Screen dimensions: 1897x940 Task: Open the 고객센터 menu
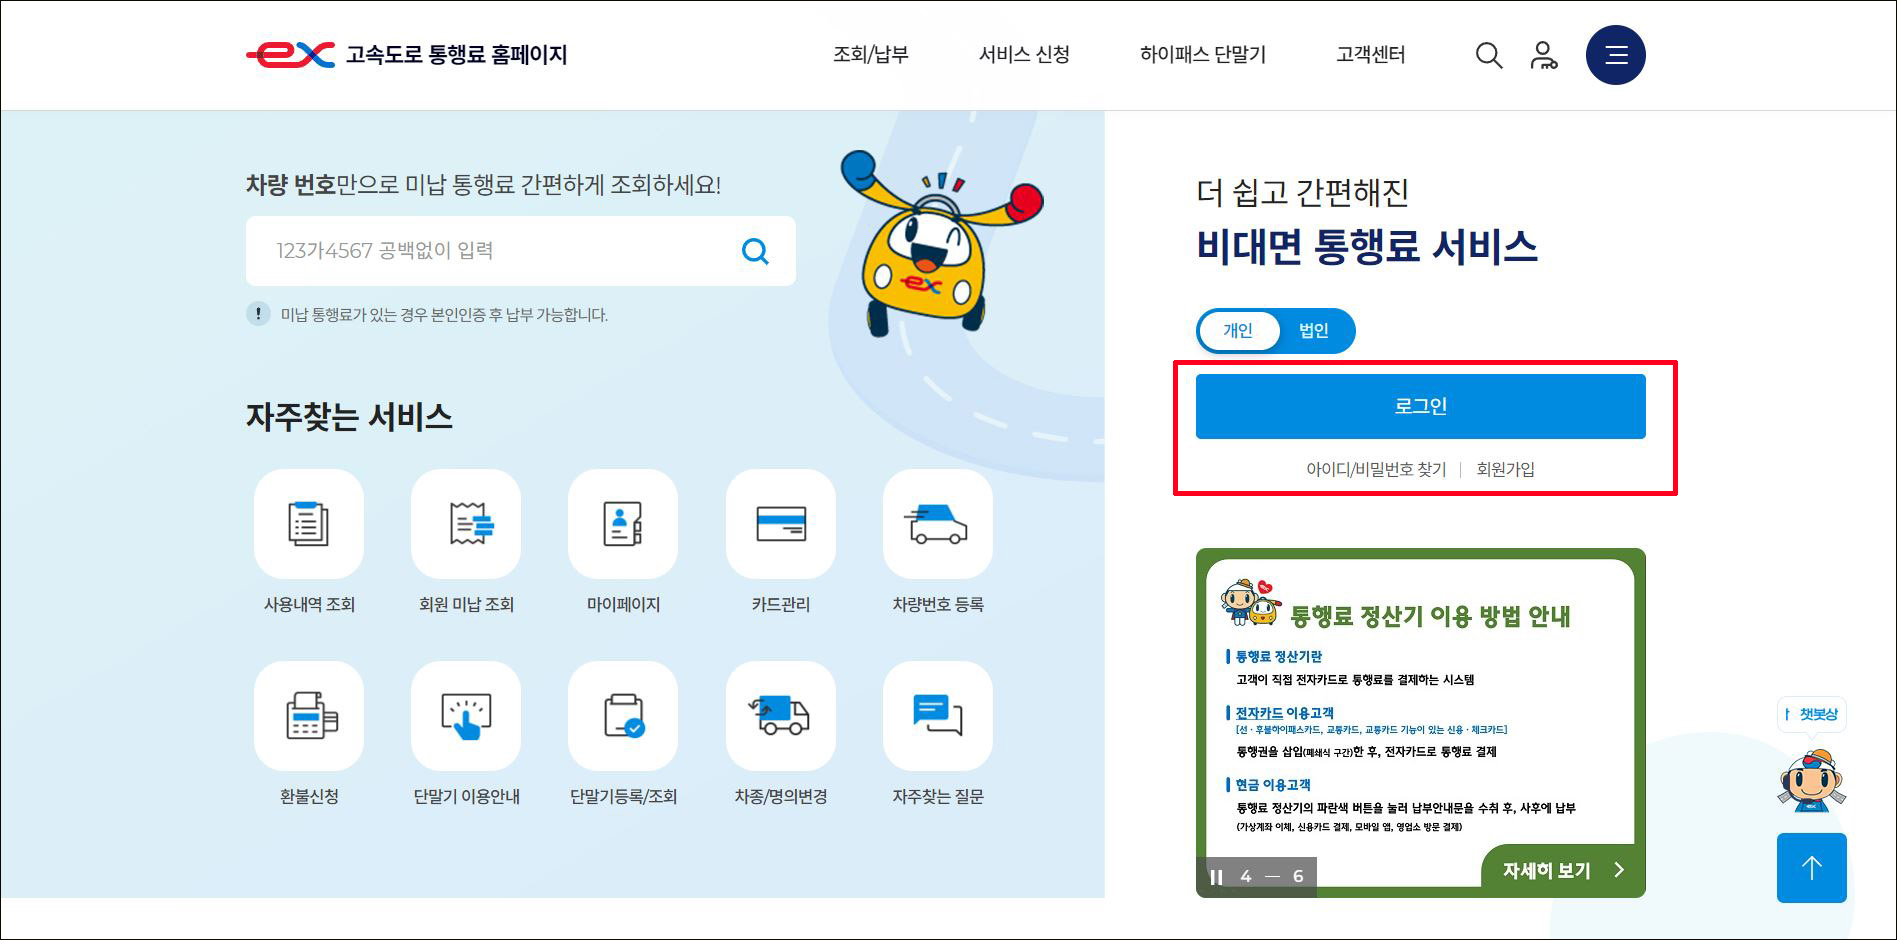coord(1371,55)
